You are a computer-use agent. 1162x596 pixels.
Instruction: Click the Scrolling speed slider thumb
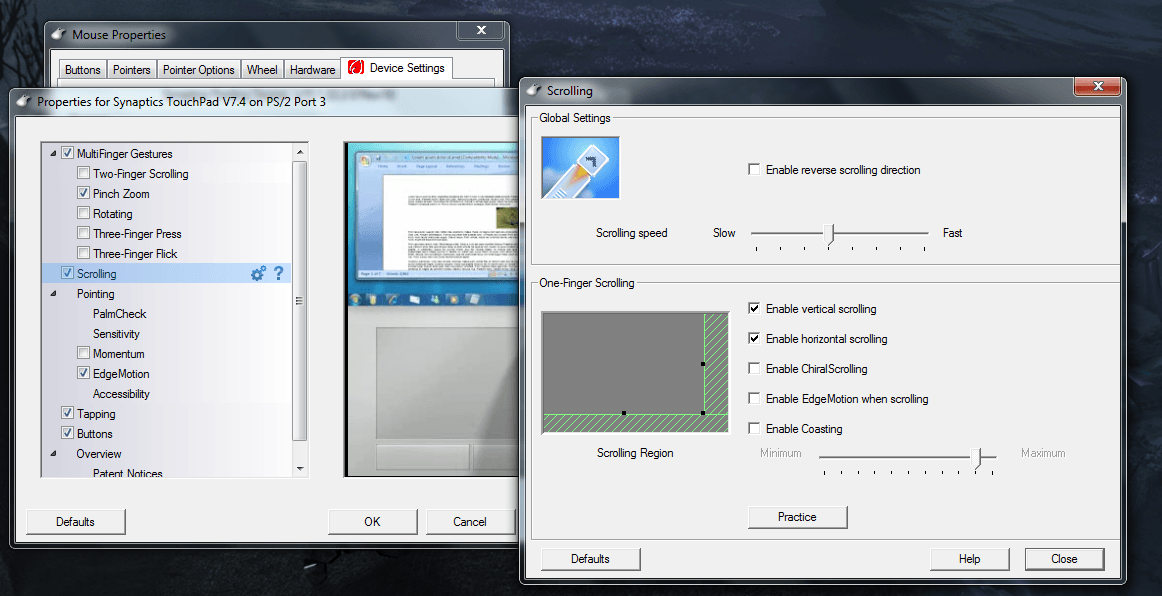point(829,233)
